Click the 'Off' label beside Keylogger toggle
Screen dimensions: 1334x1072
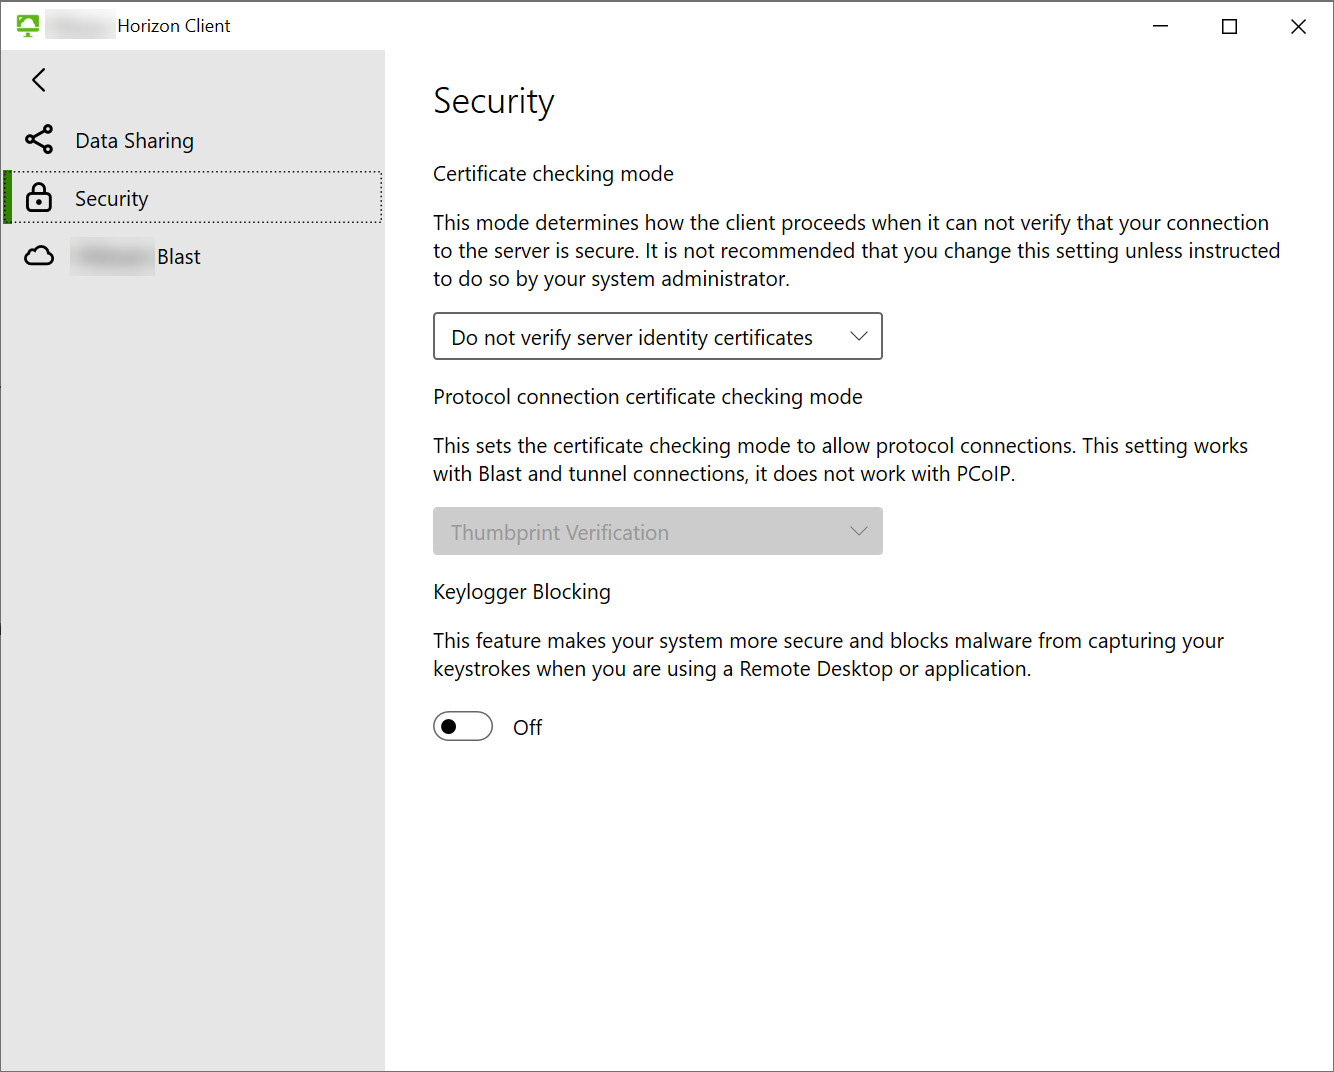[528, 727]
